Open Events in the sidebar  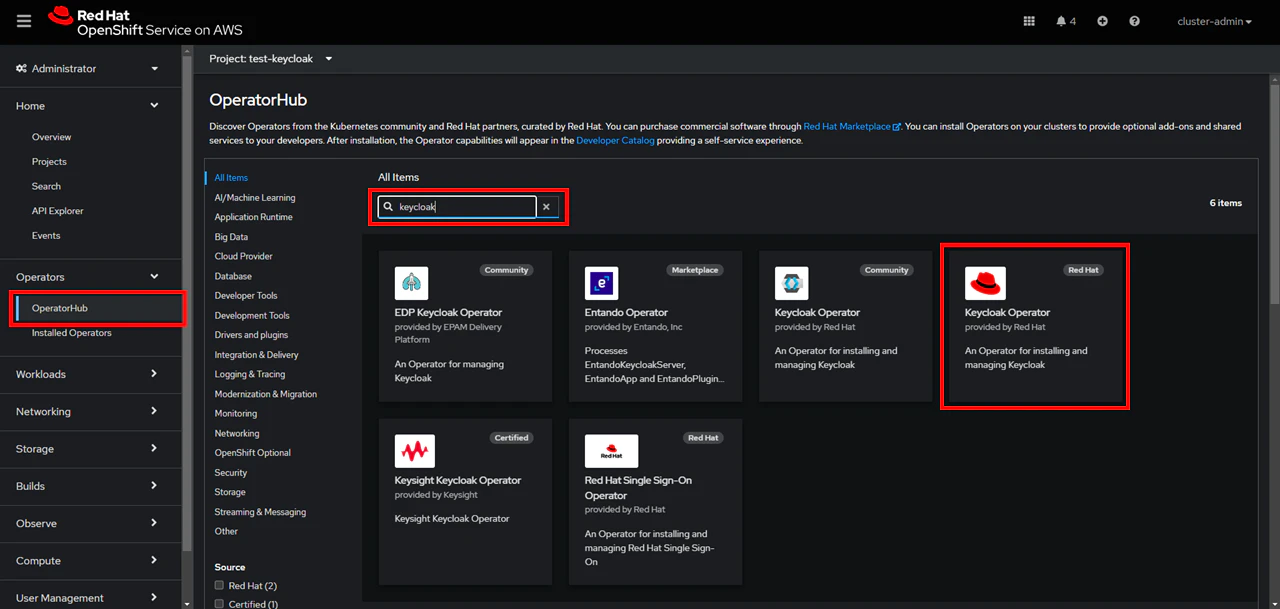[46, 236]
